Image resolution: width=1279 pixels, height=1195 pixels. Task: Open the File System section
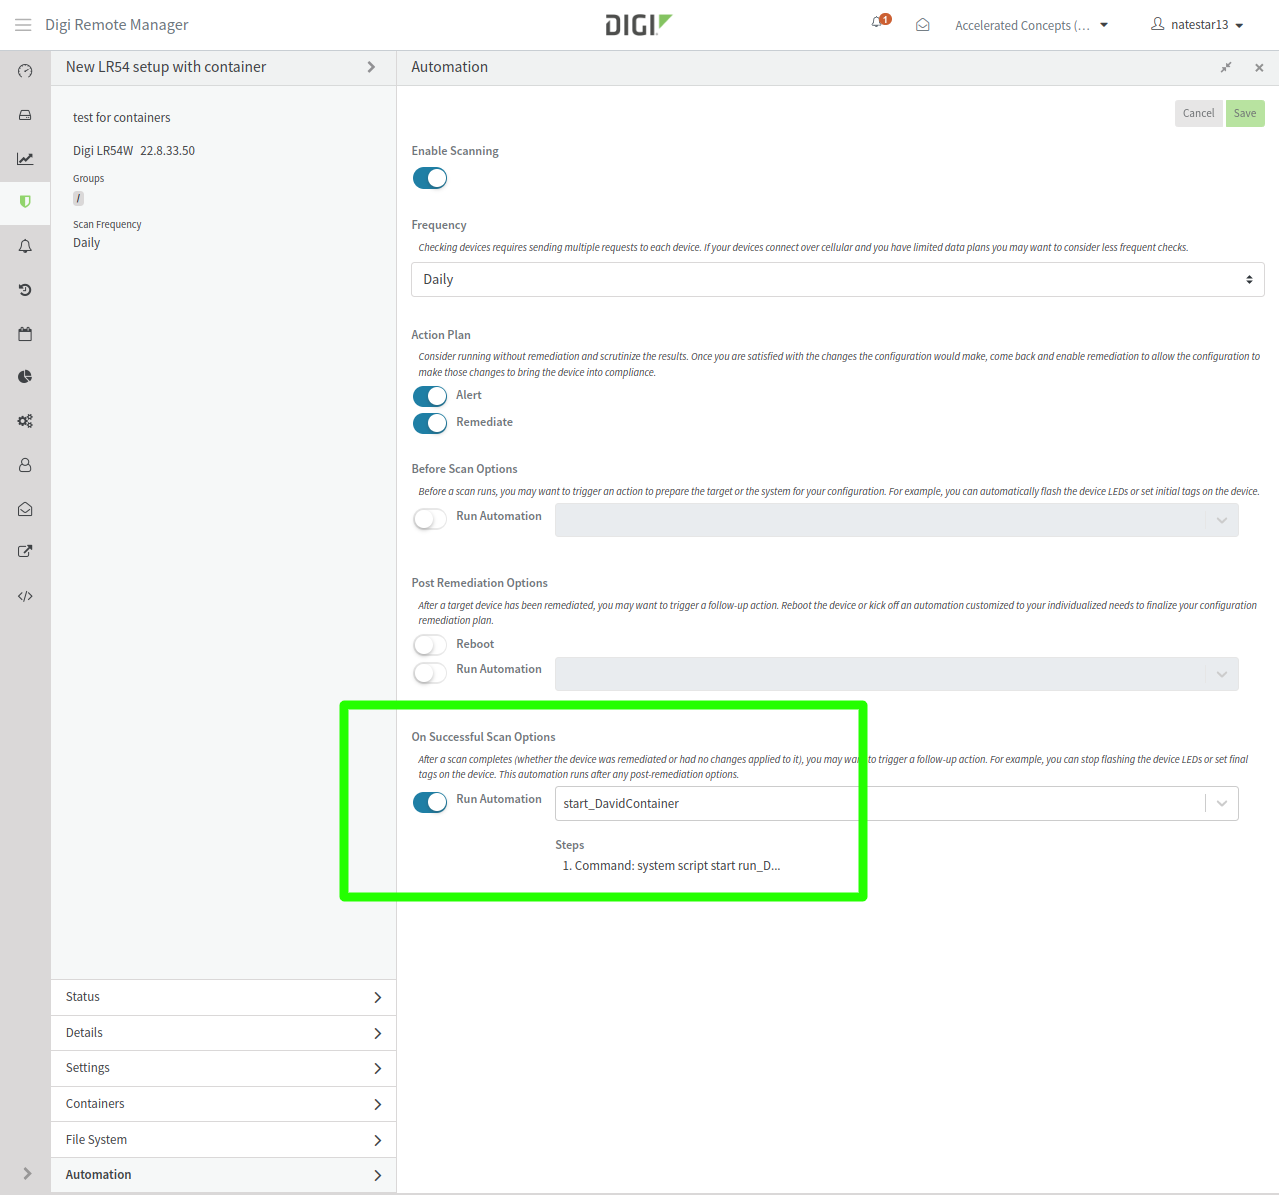click(223, 1140)
